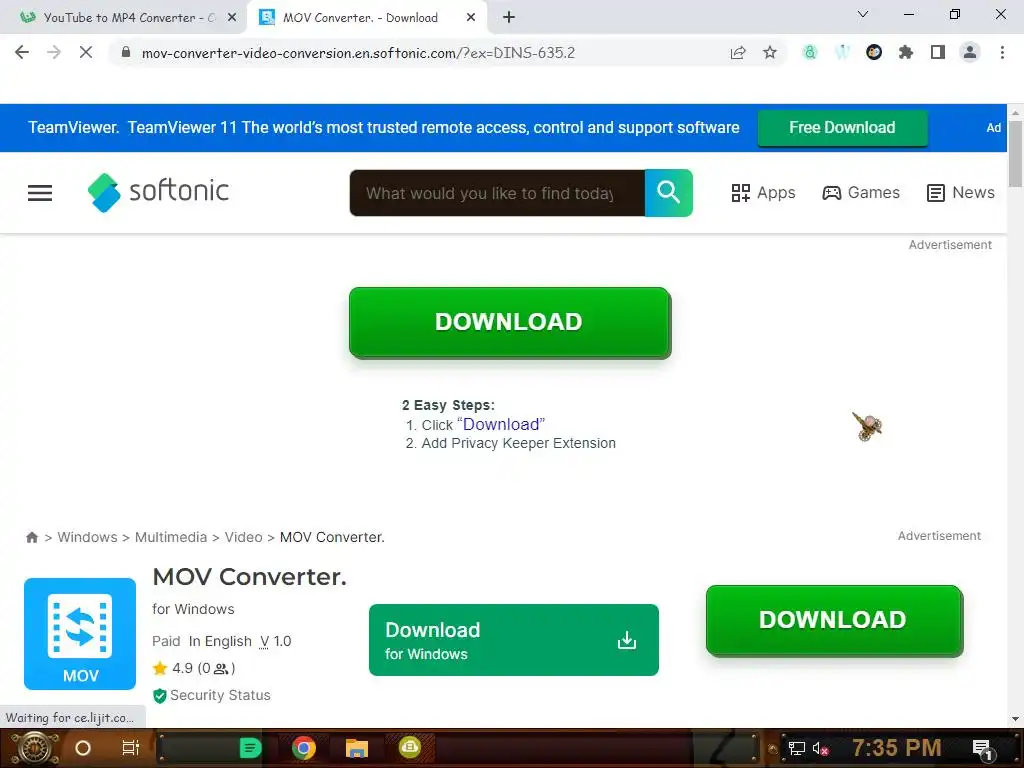1024x768 pixels.
Task: Click the Security Status shield
Action: coord(159,696)
